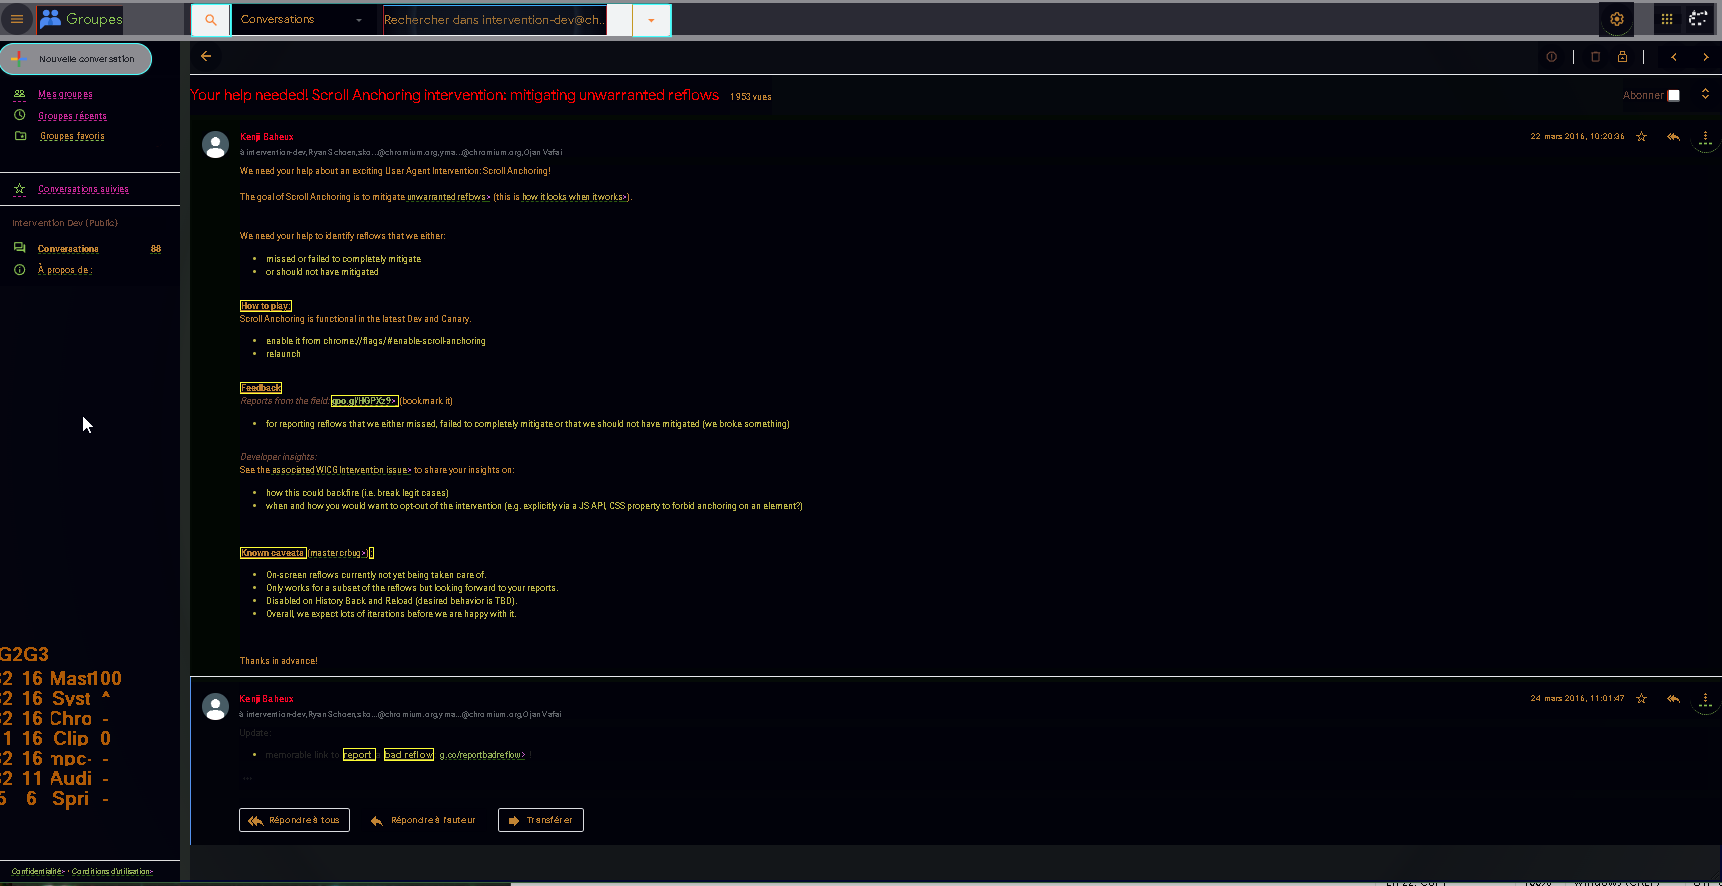Screen dimensions: 1722x886
Task: Open g.co/reportbadreflow link
Action: pos(483,755)
